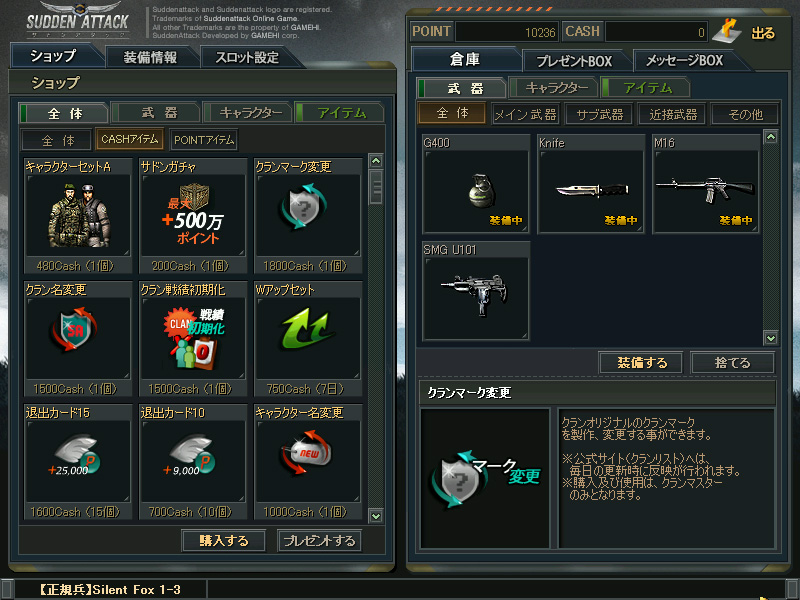Click the 購入する purchase button
The width and height of the screenshot is (800, 600).
(223, 541)
